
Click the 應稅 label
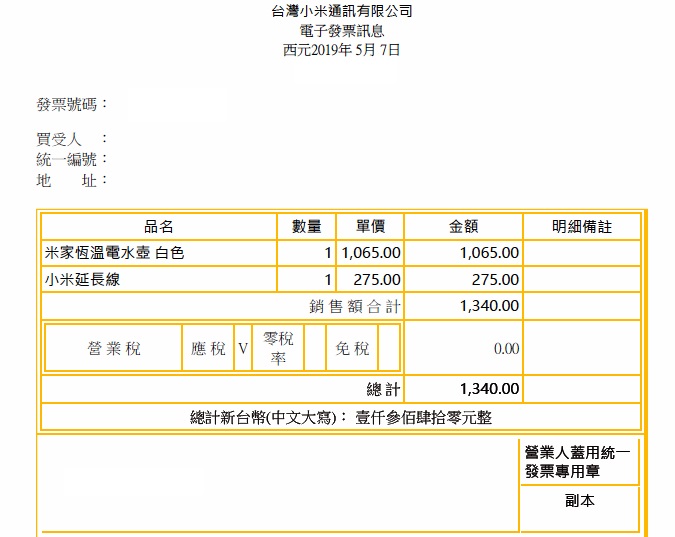208,348
